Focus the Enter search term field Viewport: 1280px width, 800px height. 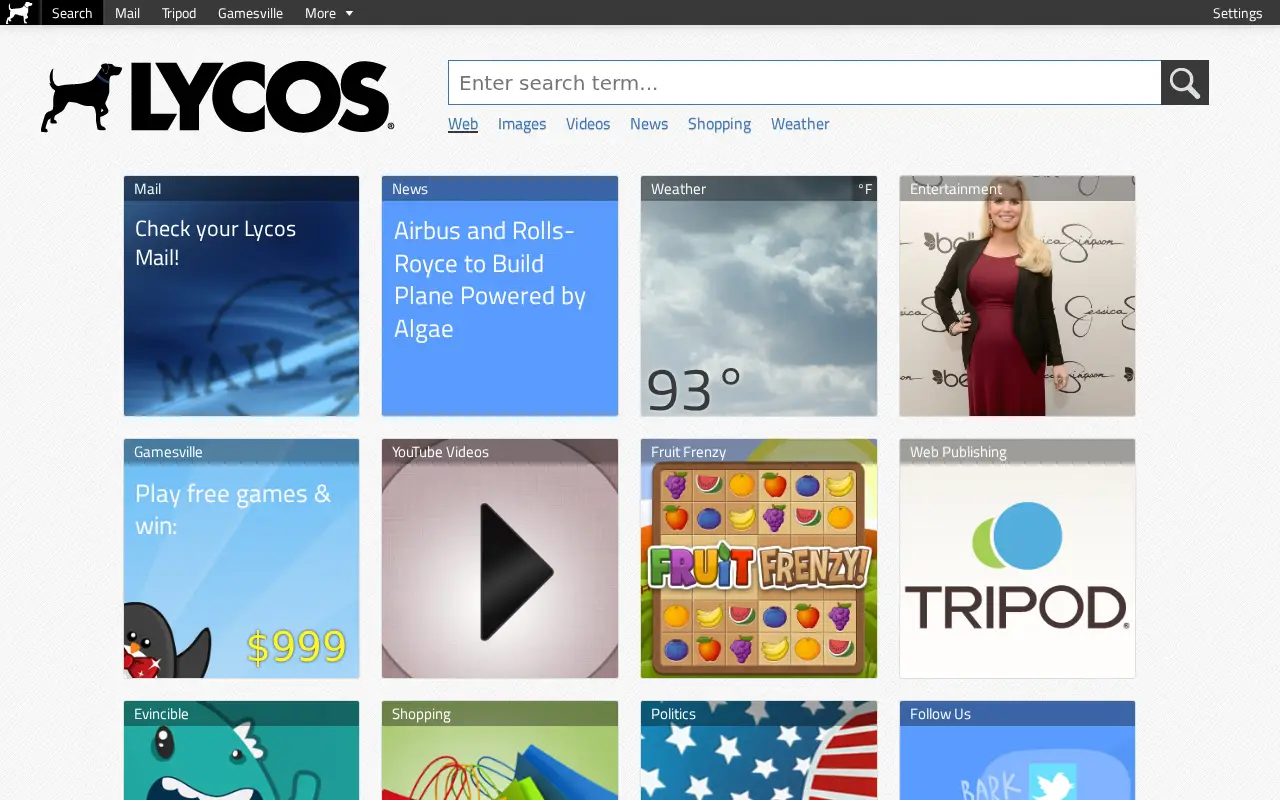[x=805, y=82]
